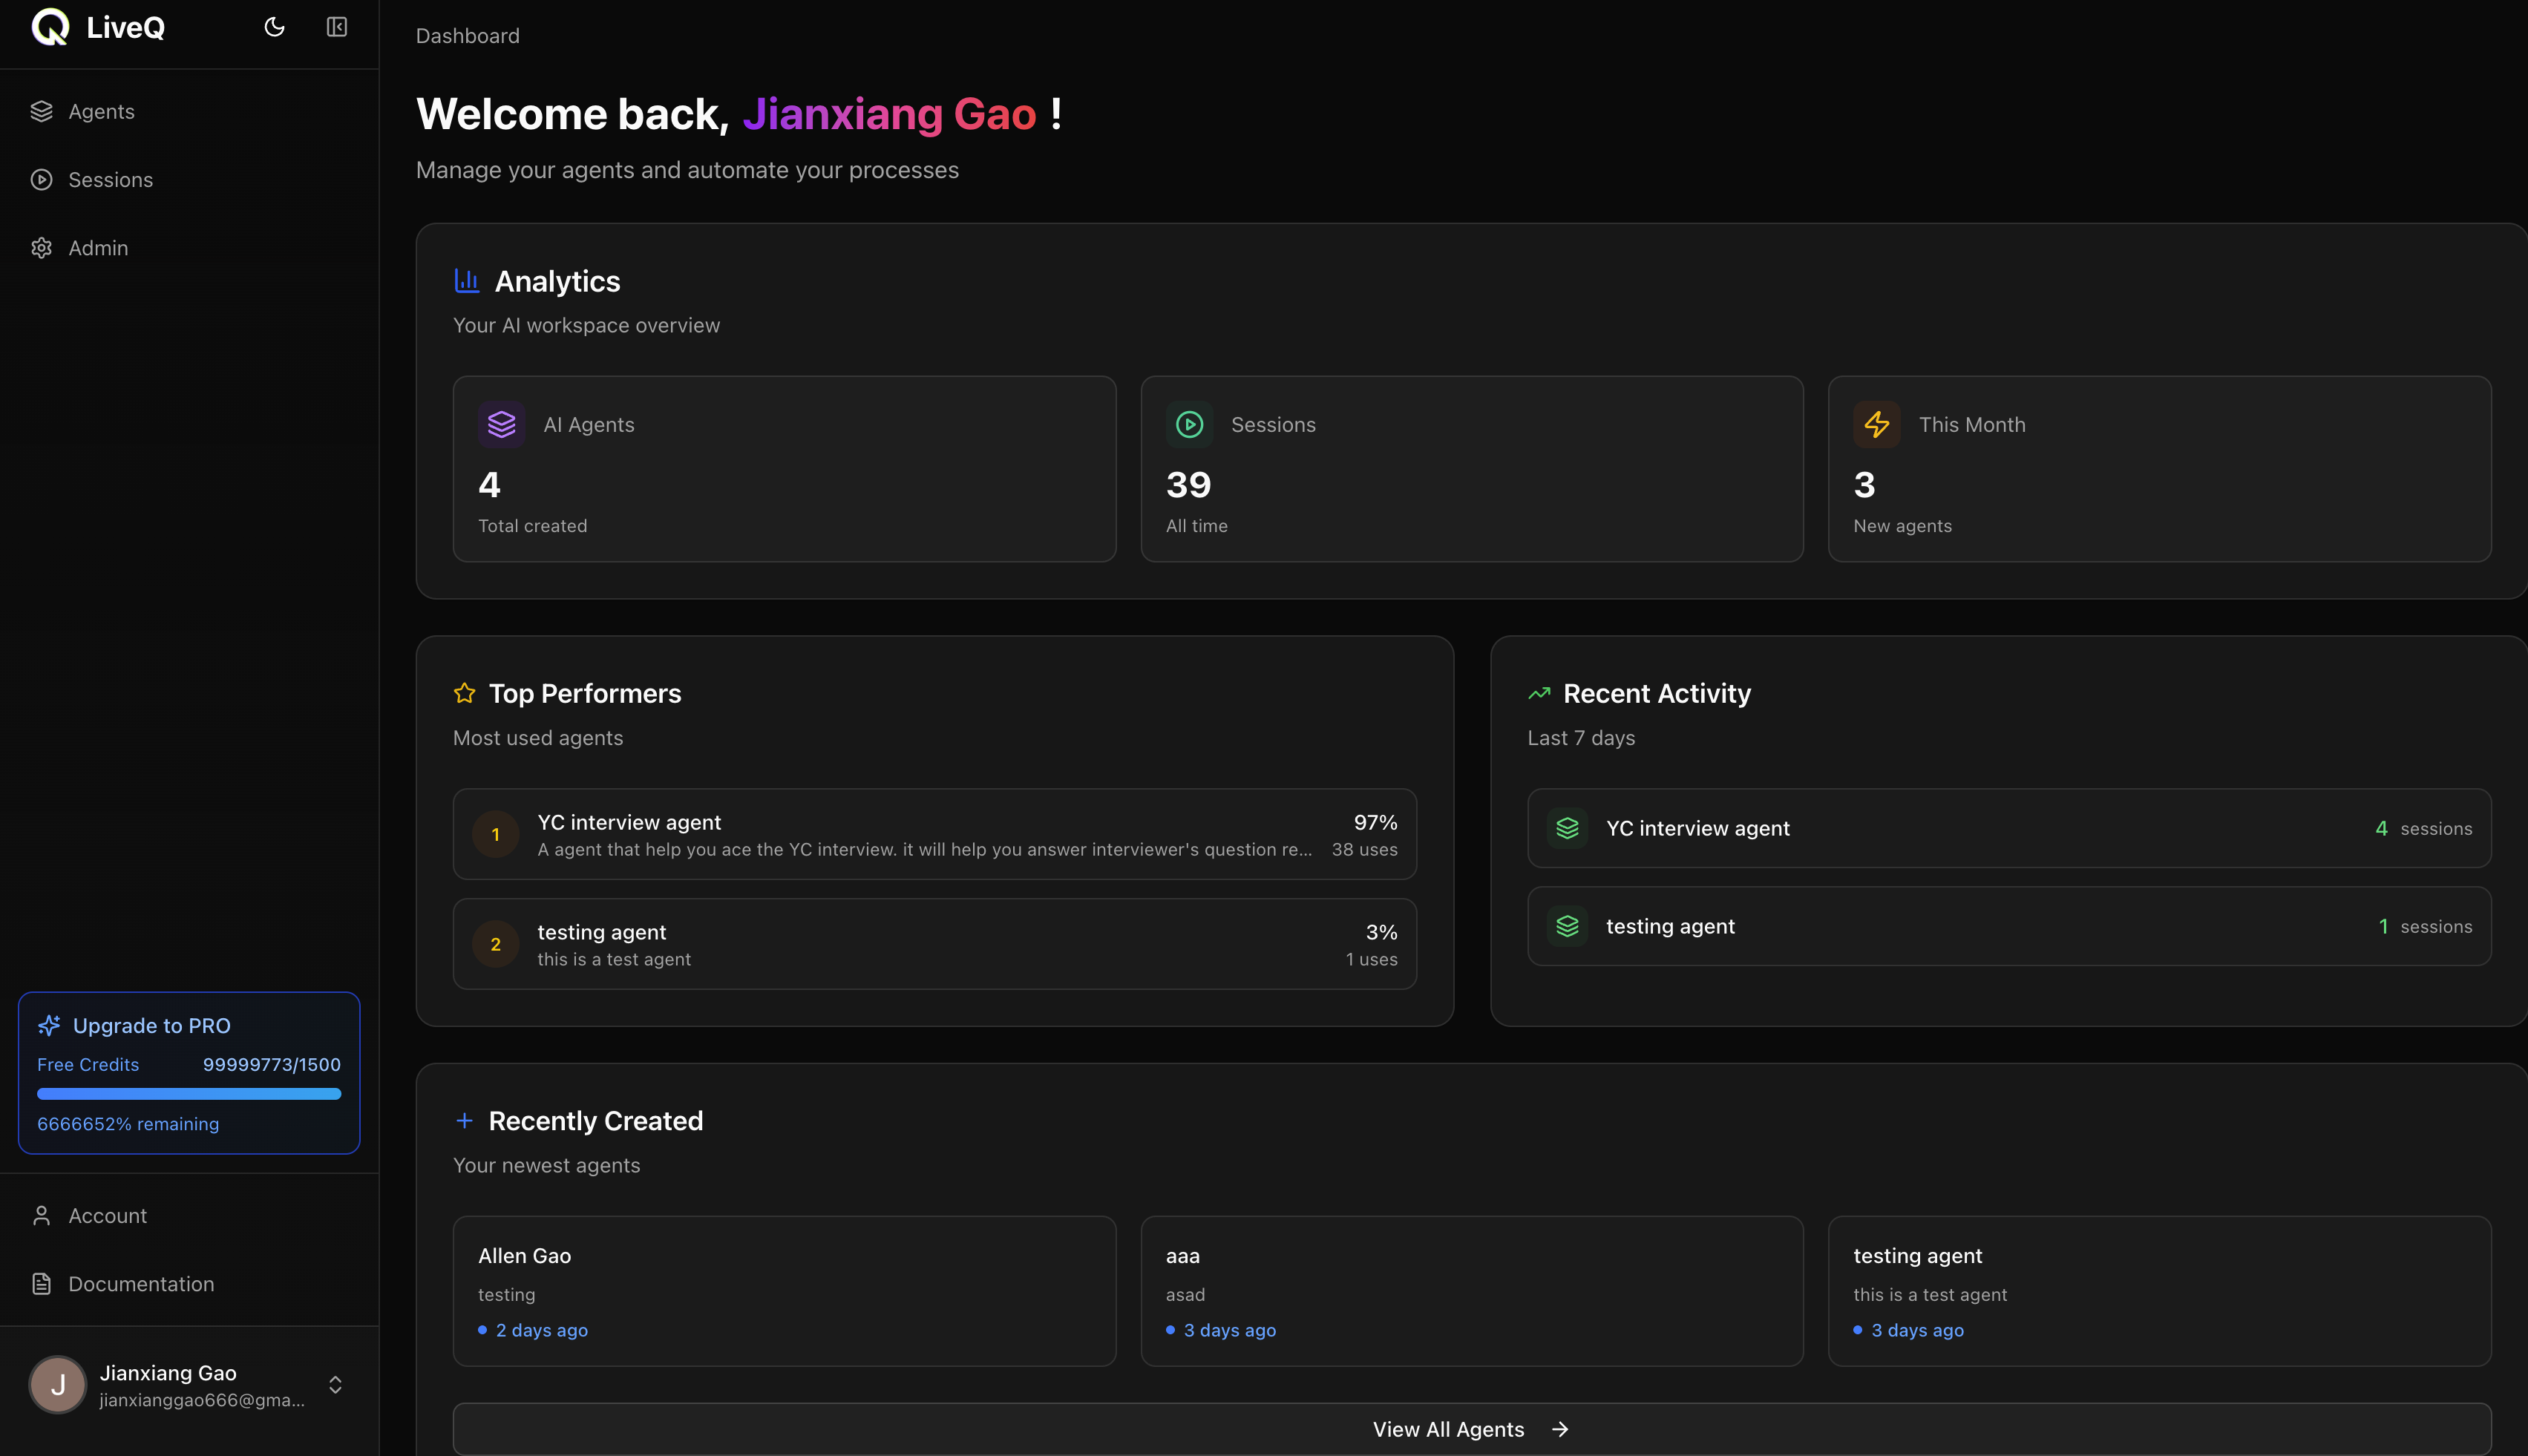Click the Recently Created plus icon

coord(464,1120)
